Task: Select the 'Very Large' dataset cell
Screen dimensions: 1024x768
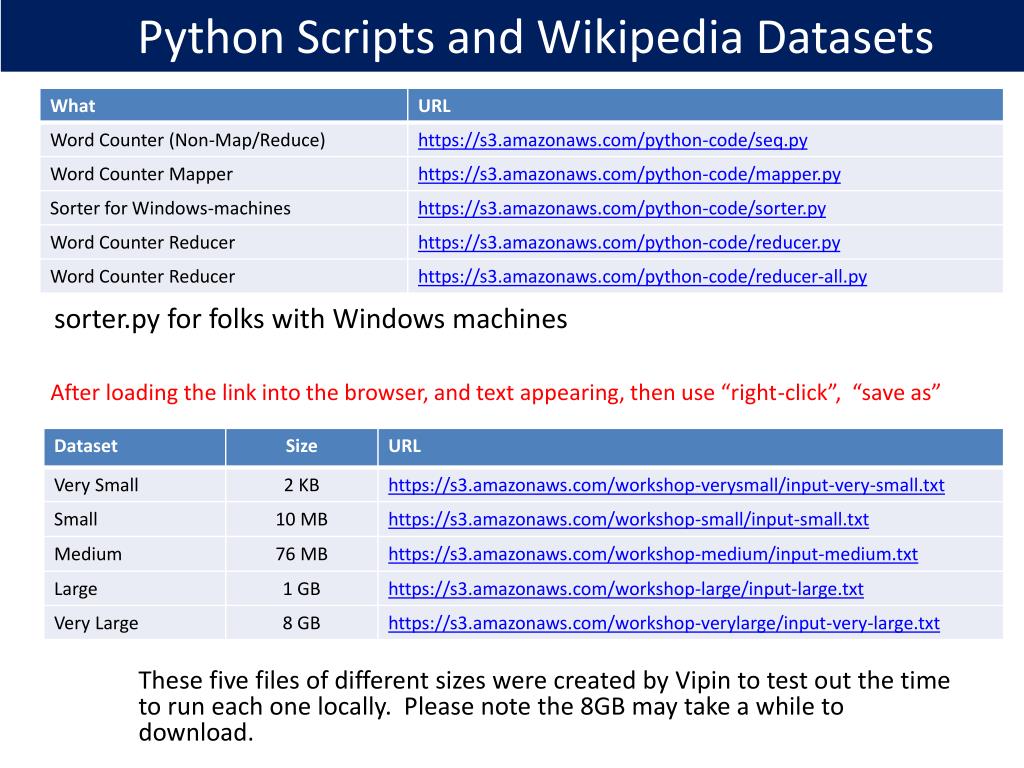Action: click(x=135, y=623)
